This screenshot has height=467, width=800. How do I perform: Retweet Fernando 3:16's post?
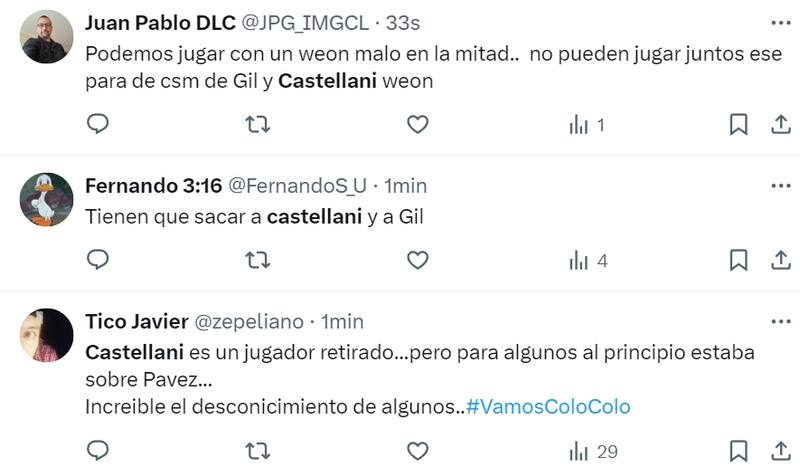257,260
